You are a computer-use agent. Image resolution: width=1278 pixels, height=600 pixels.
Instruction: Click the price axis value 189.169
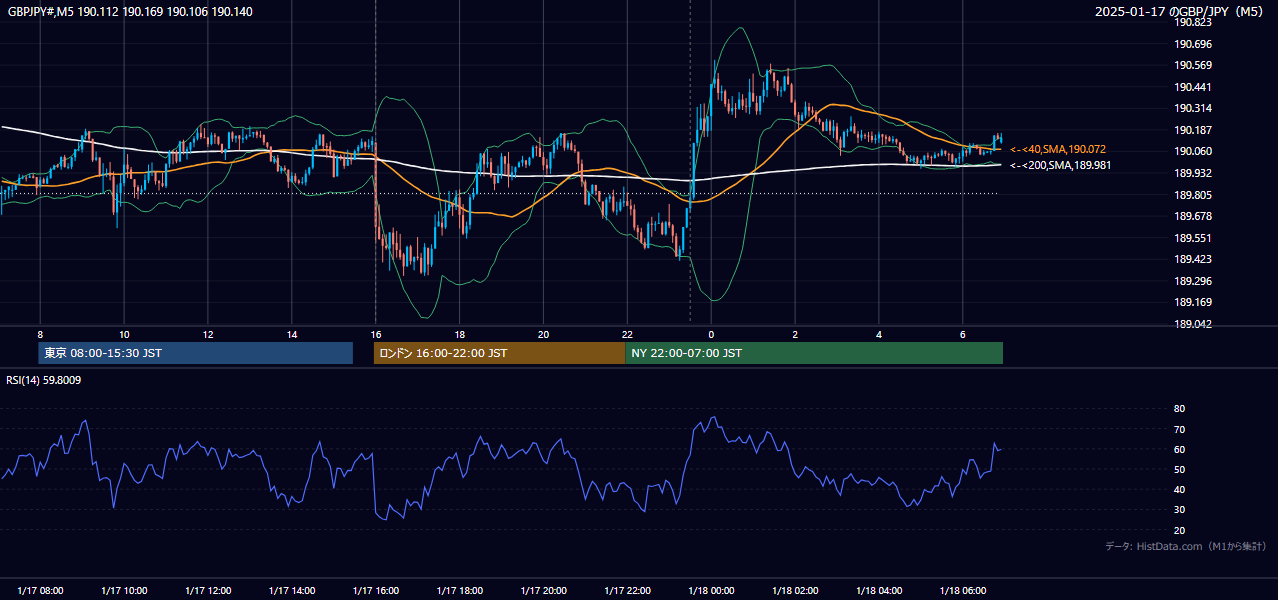pos(1194,302)
